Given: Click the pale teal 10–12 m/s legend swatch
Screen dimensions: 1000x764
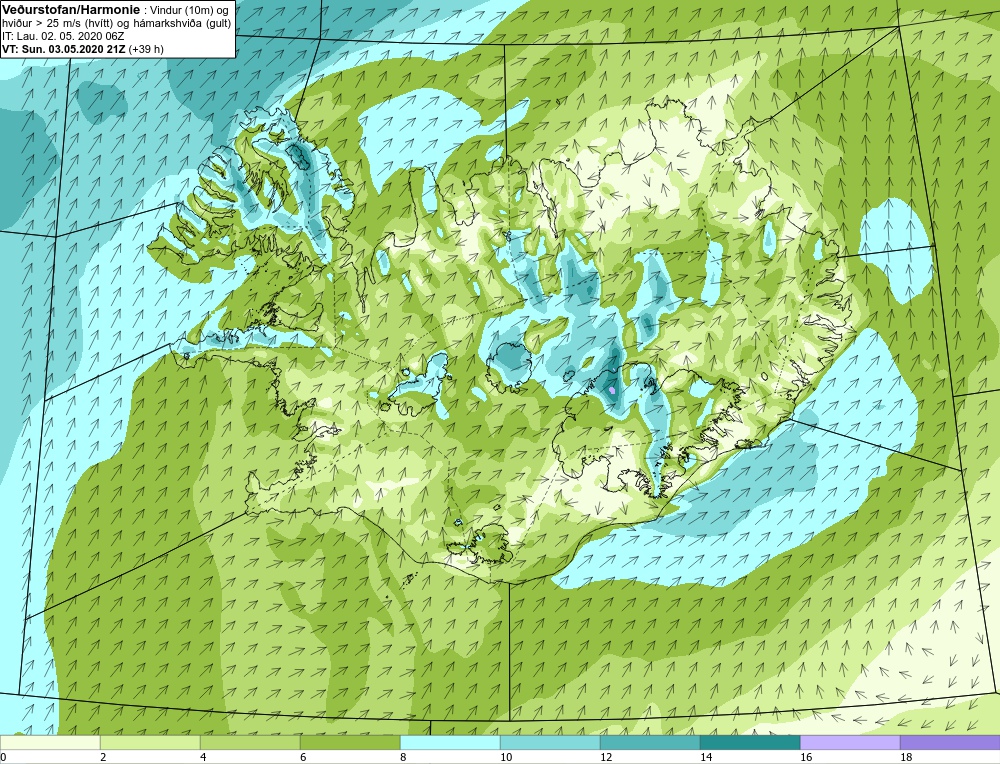Looking at the screenshot, I should pyautogui.click(x=550, y=743).
